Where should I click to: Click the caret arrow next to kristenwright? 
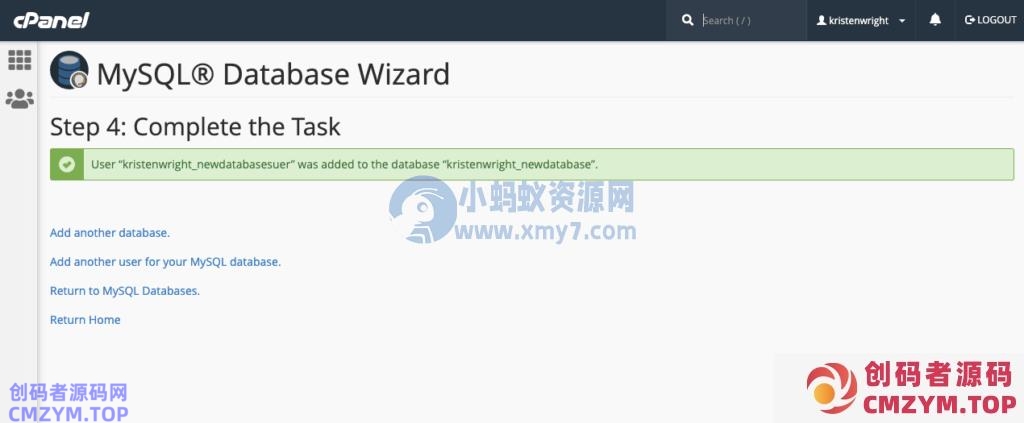[x=902, y=21]
